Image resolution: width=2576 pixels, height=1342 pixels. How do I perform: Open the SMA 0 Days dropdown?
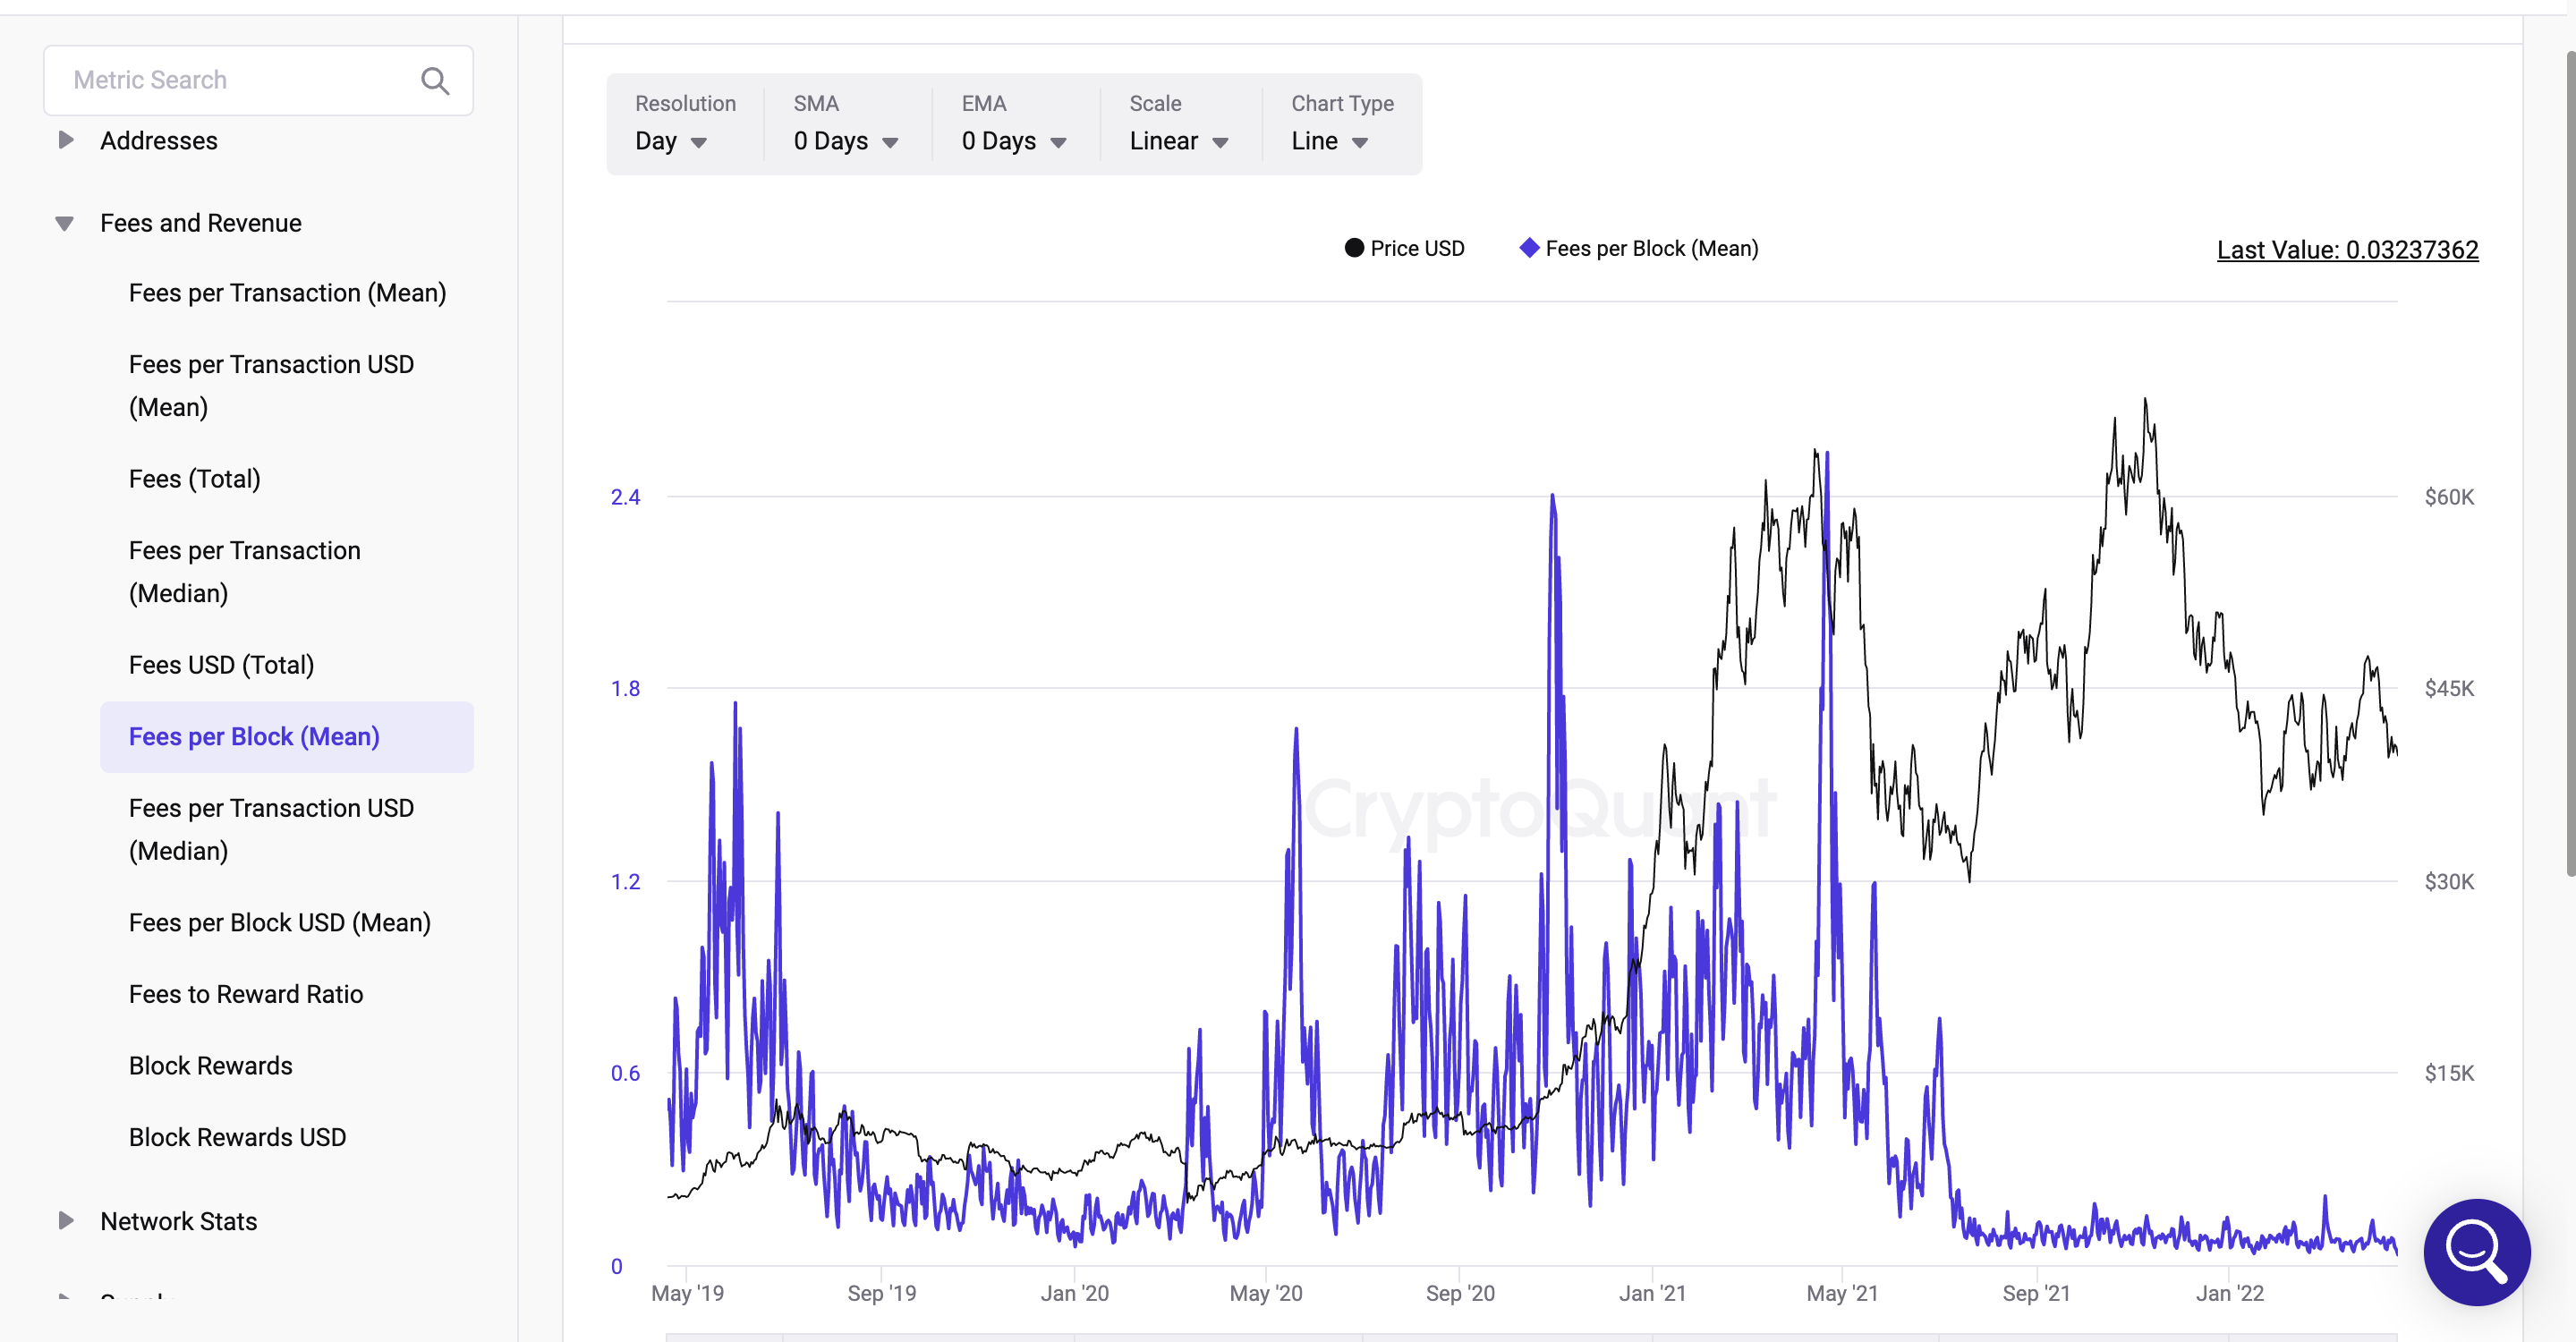click(846, 141)
